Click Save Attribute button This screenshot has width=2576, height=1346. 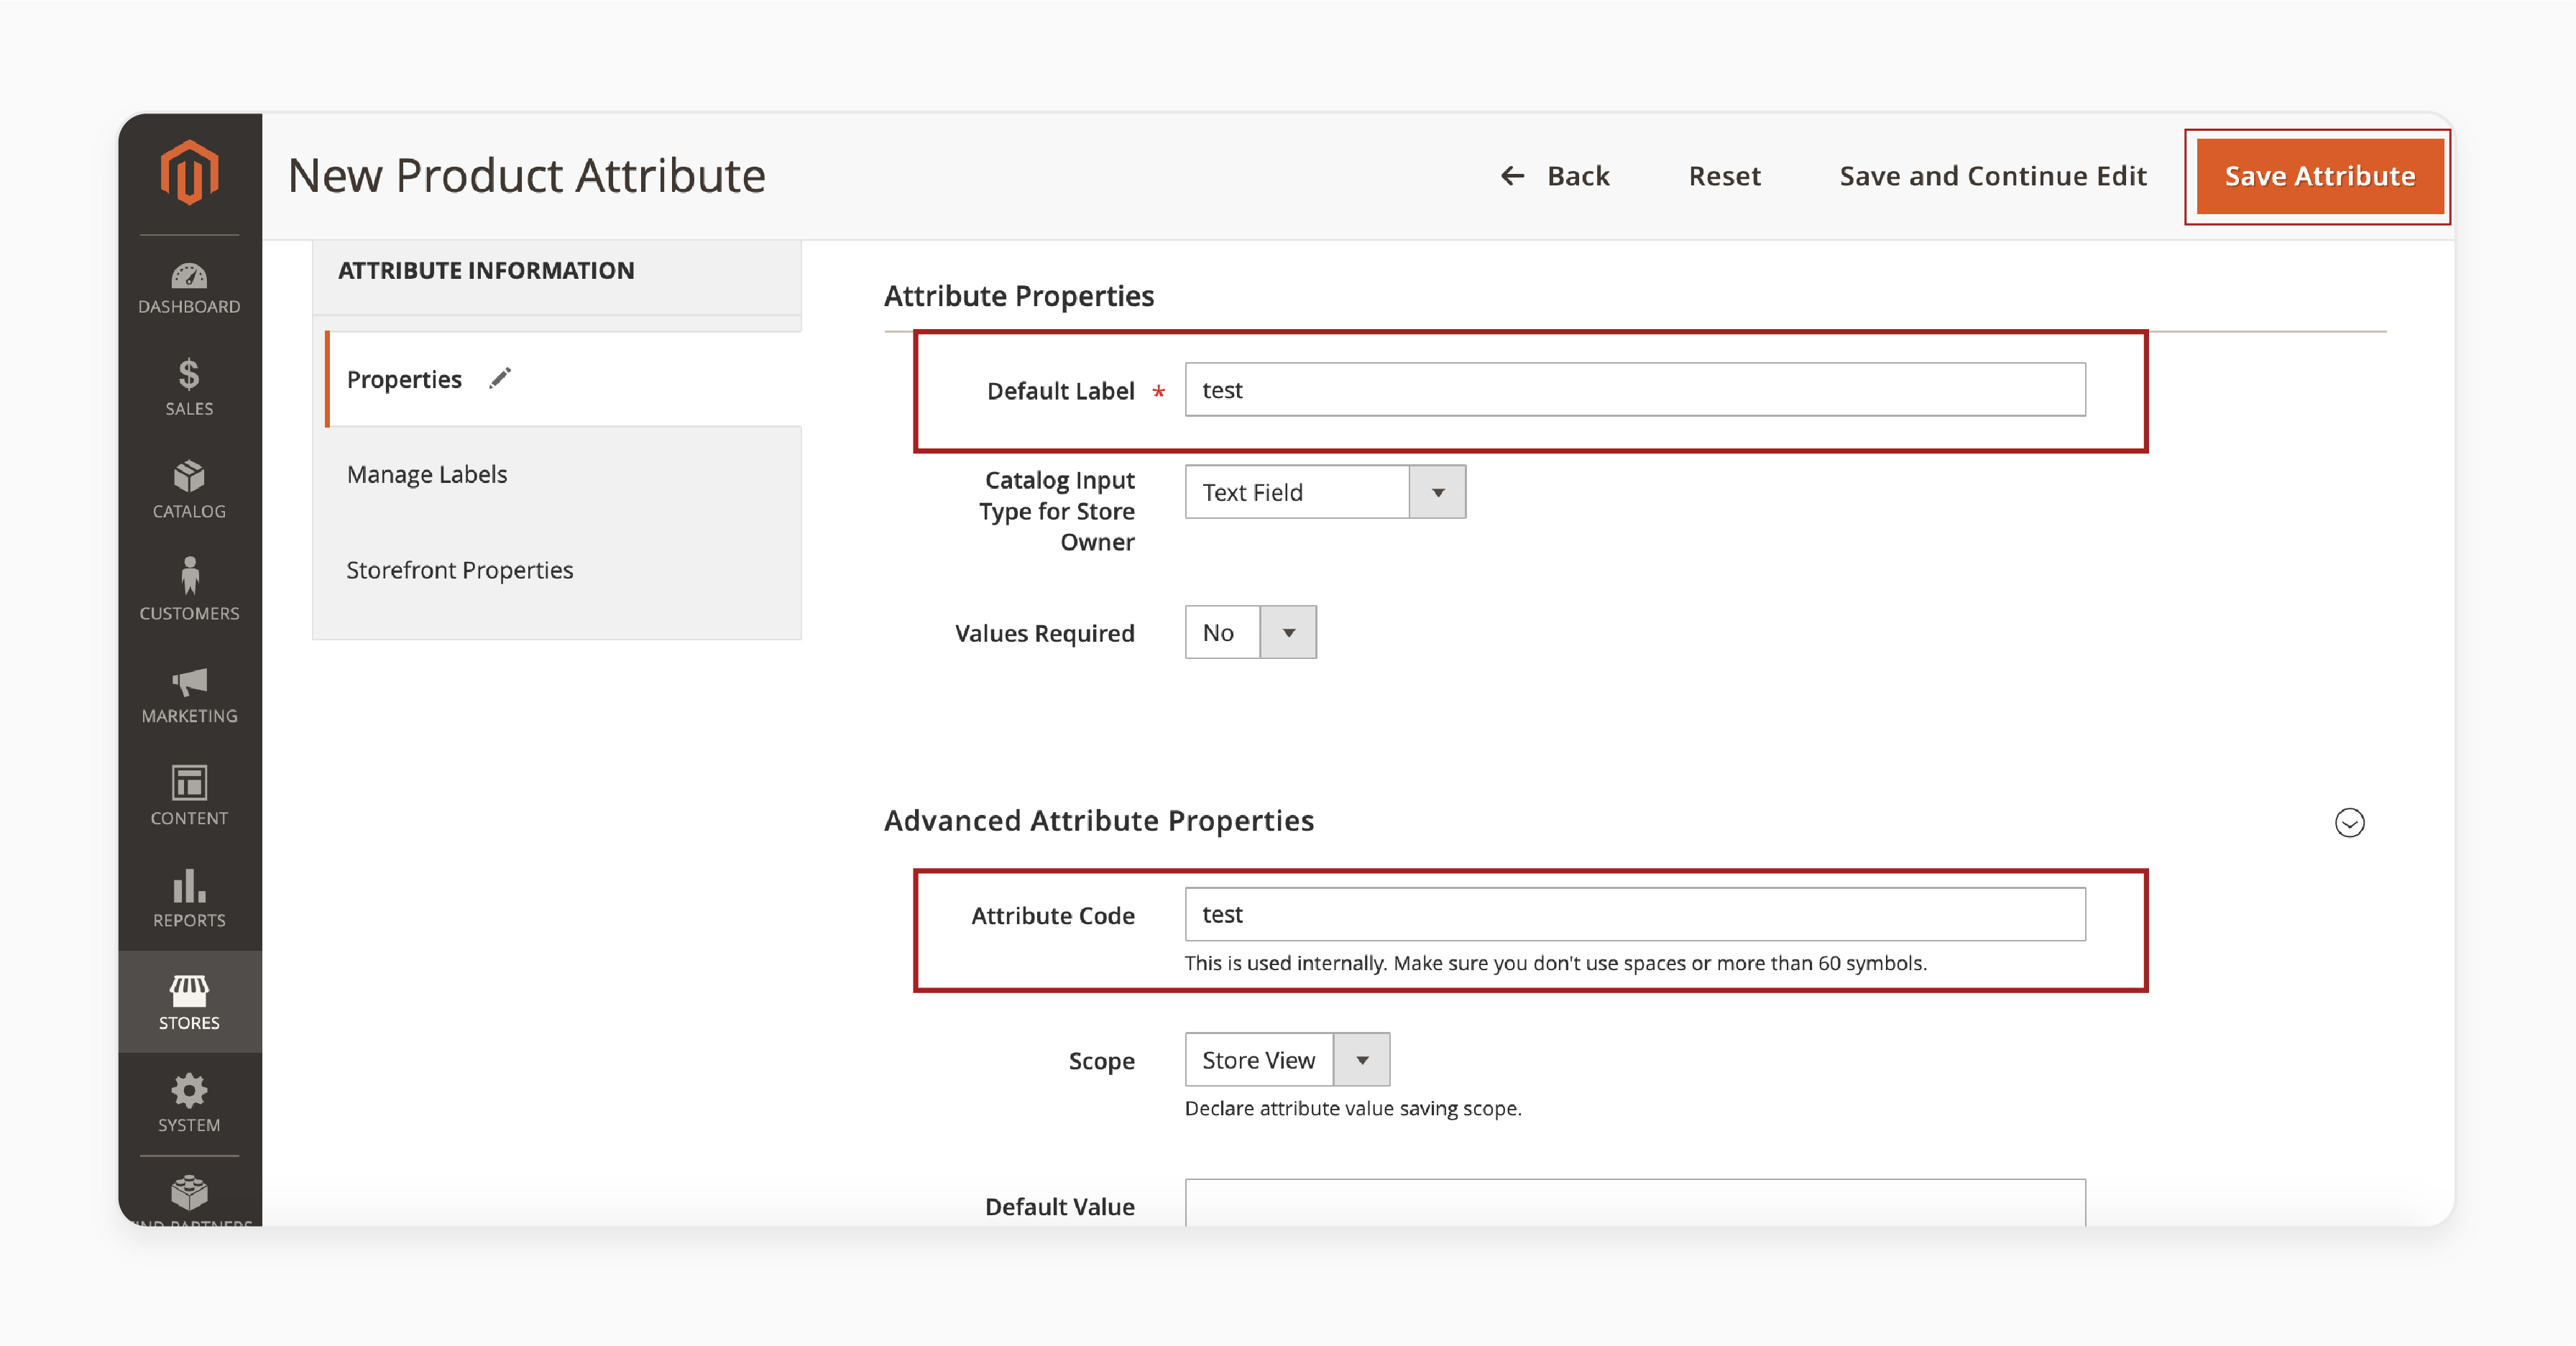2320,175
